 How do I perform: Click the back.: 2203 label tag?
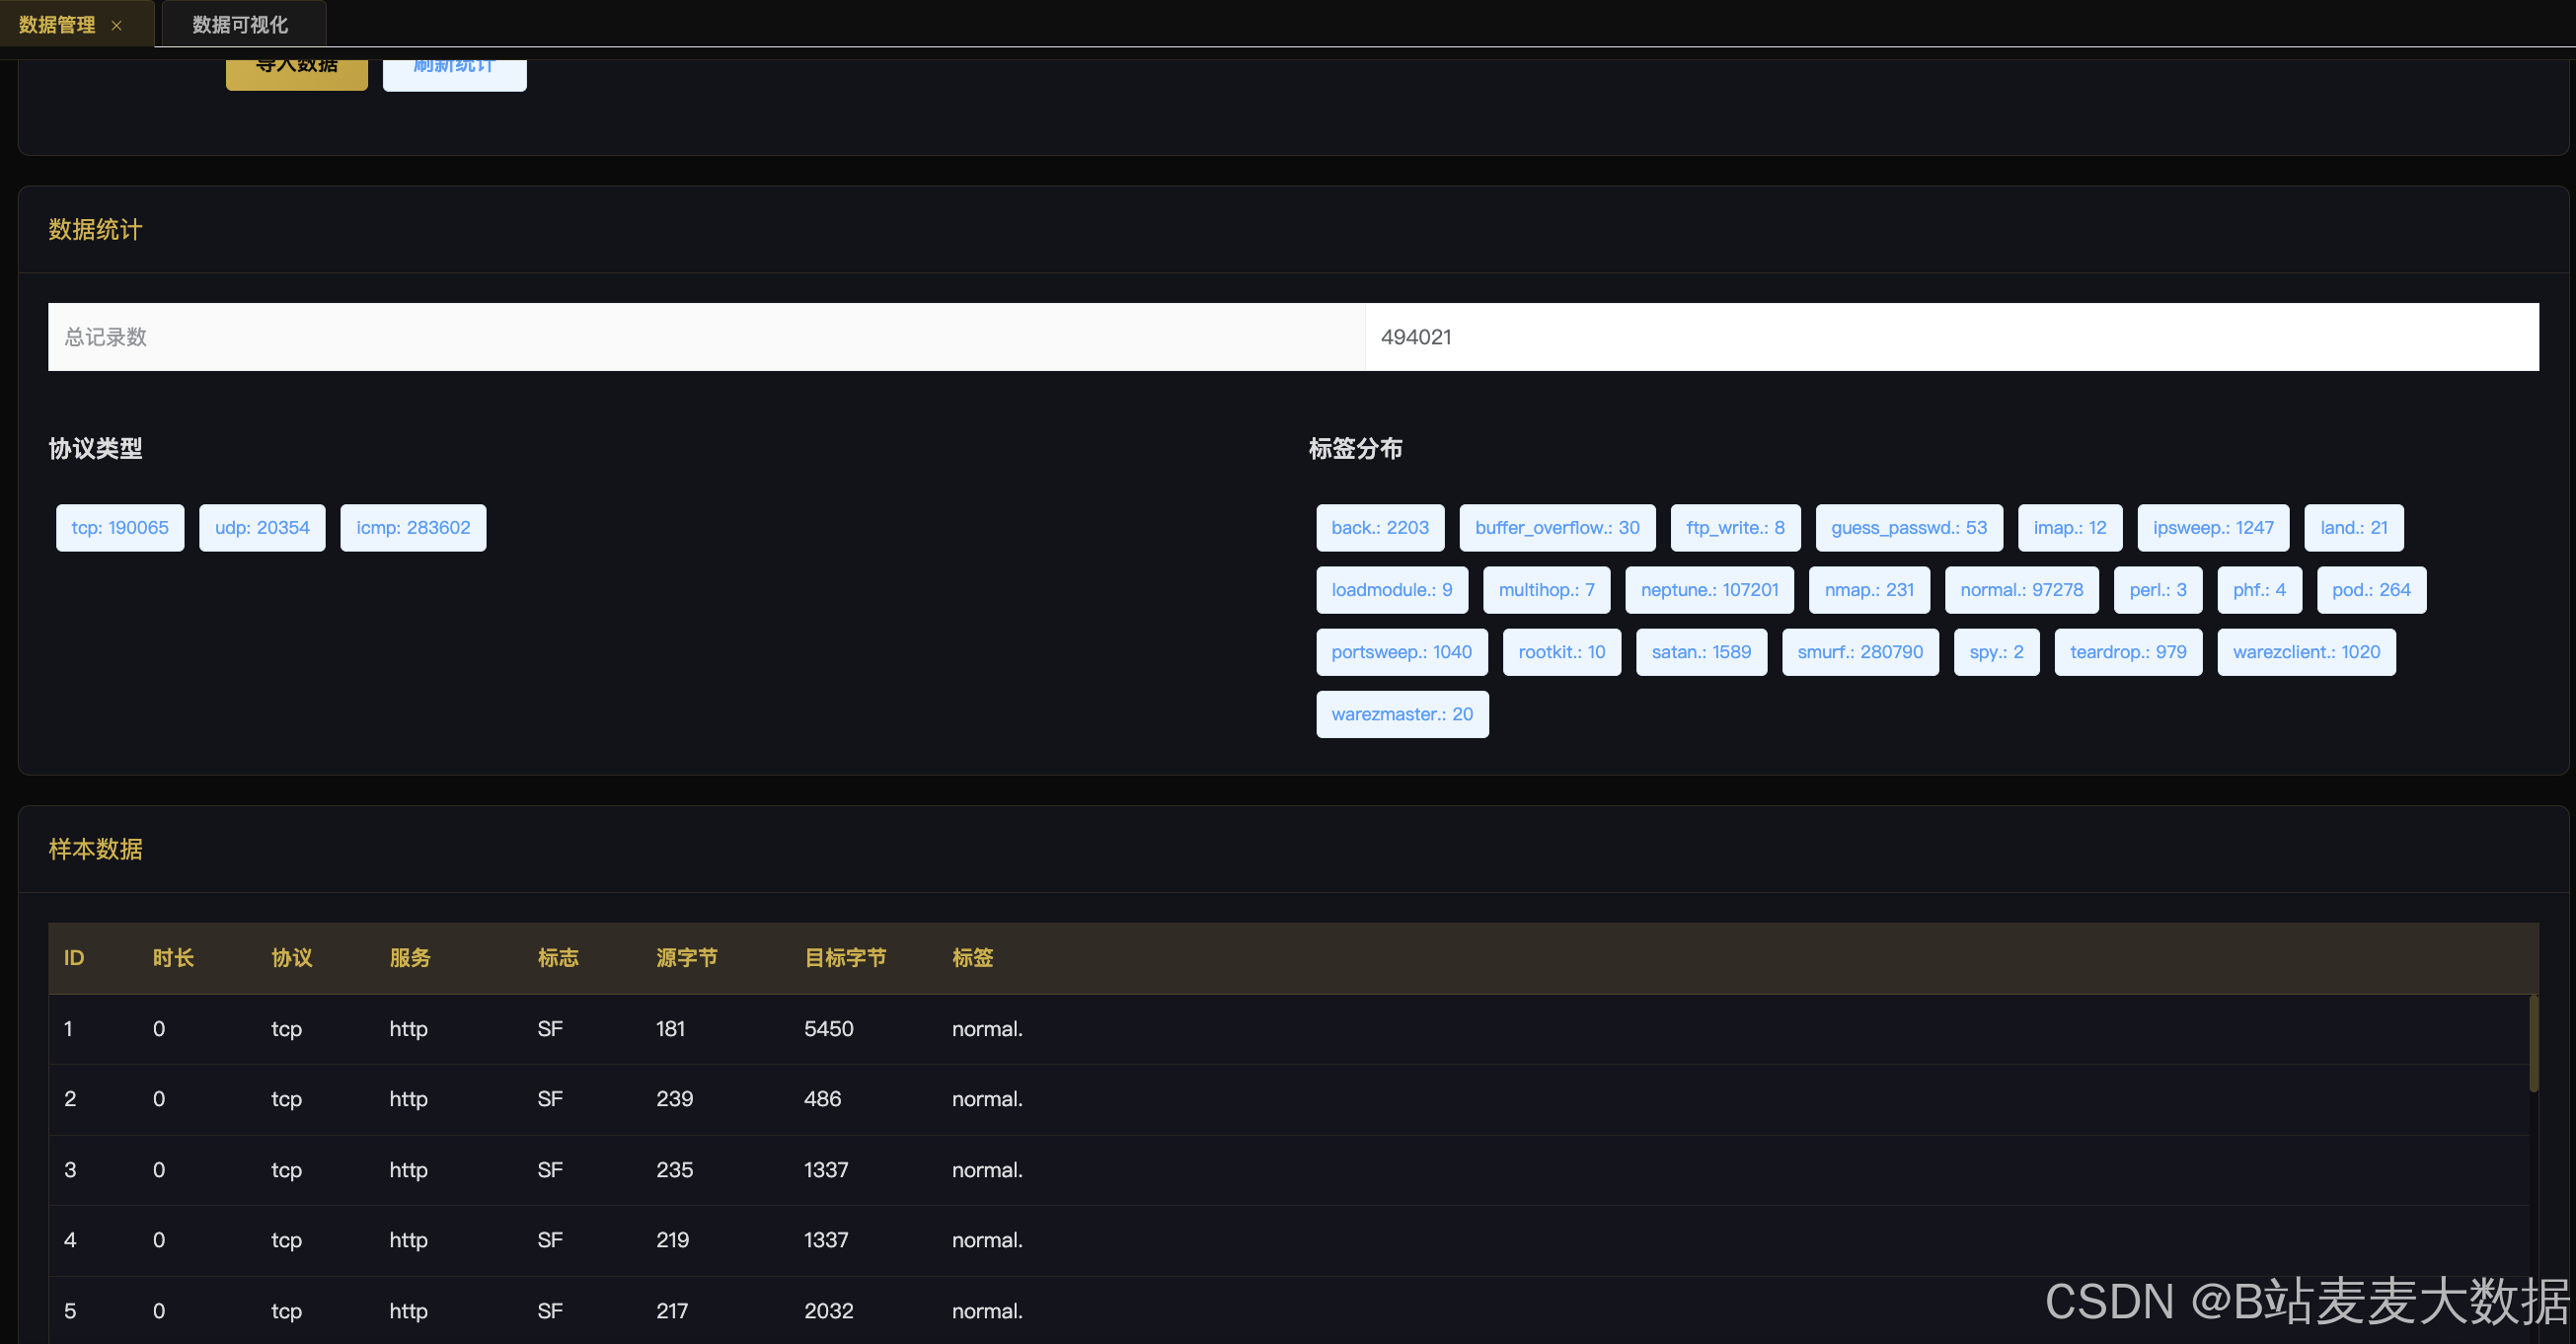[x=1379, y=527]
